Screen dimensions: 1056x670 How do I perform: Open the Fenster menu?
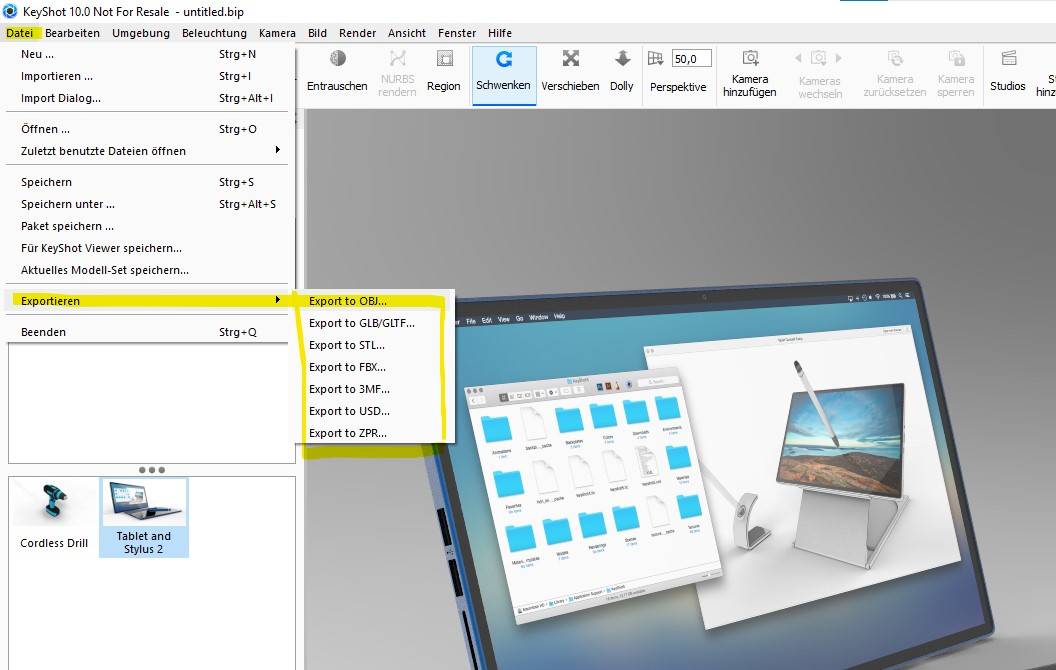[457, 33]
